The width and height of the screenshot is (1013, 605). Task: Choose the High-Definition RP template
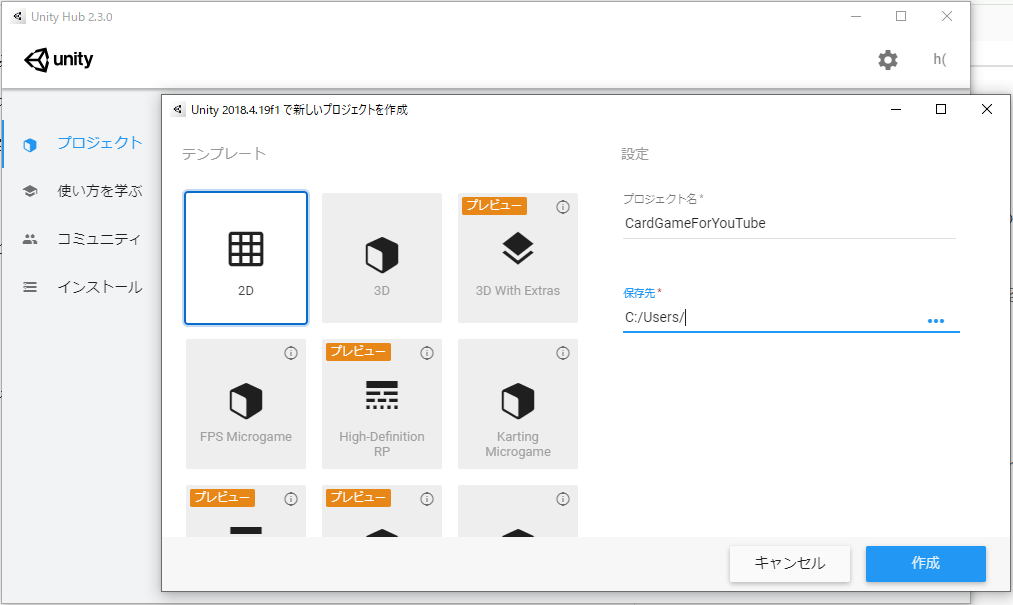382,404
